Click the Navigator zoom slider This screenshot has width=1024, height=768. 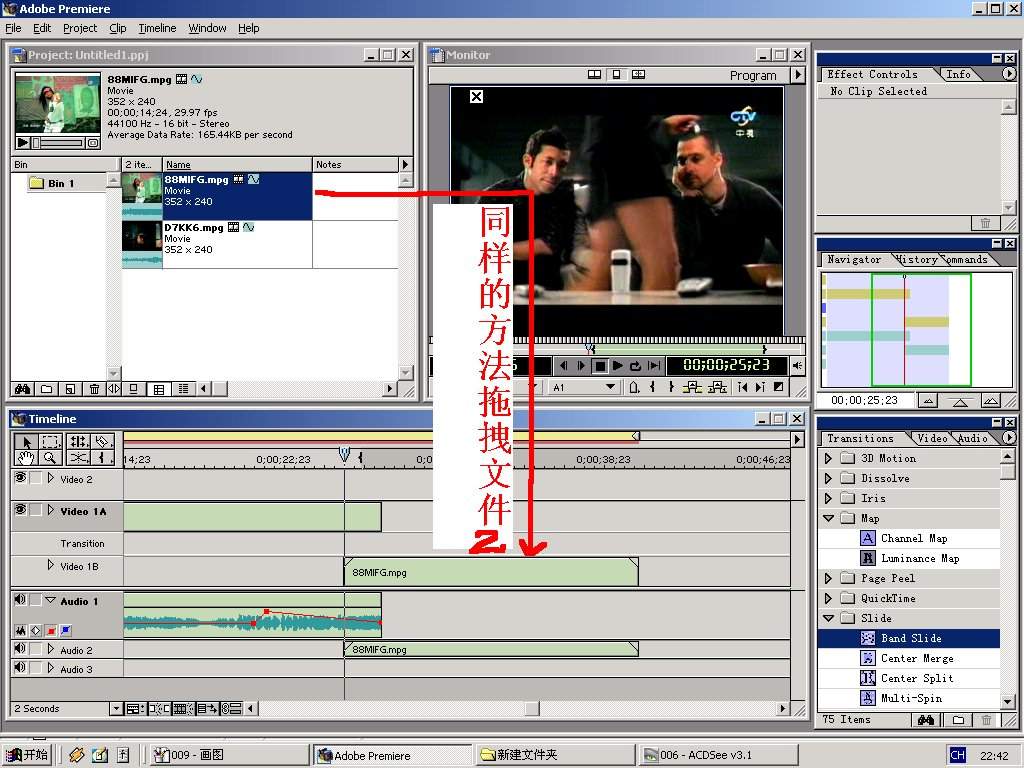point(959,401)
